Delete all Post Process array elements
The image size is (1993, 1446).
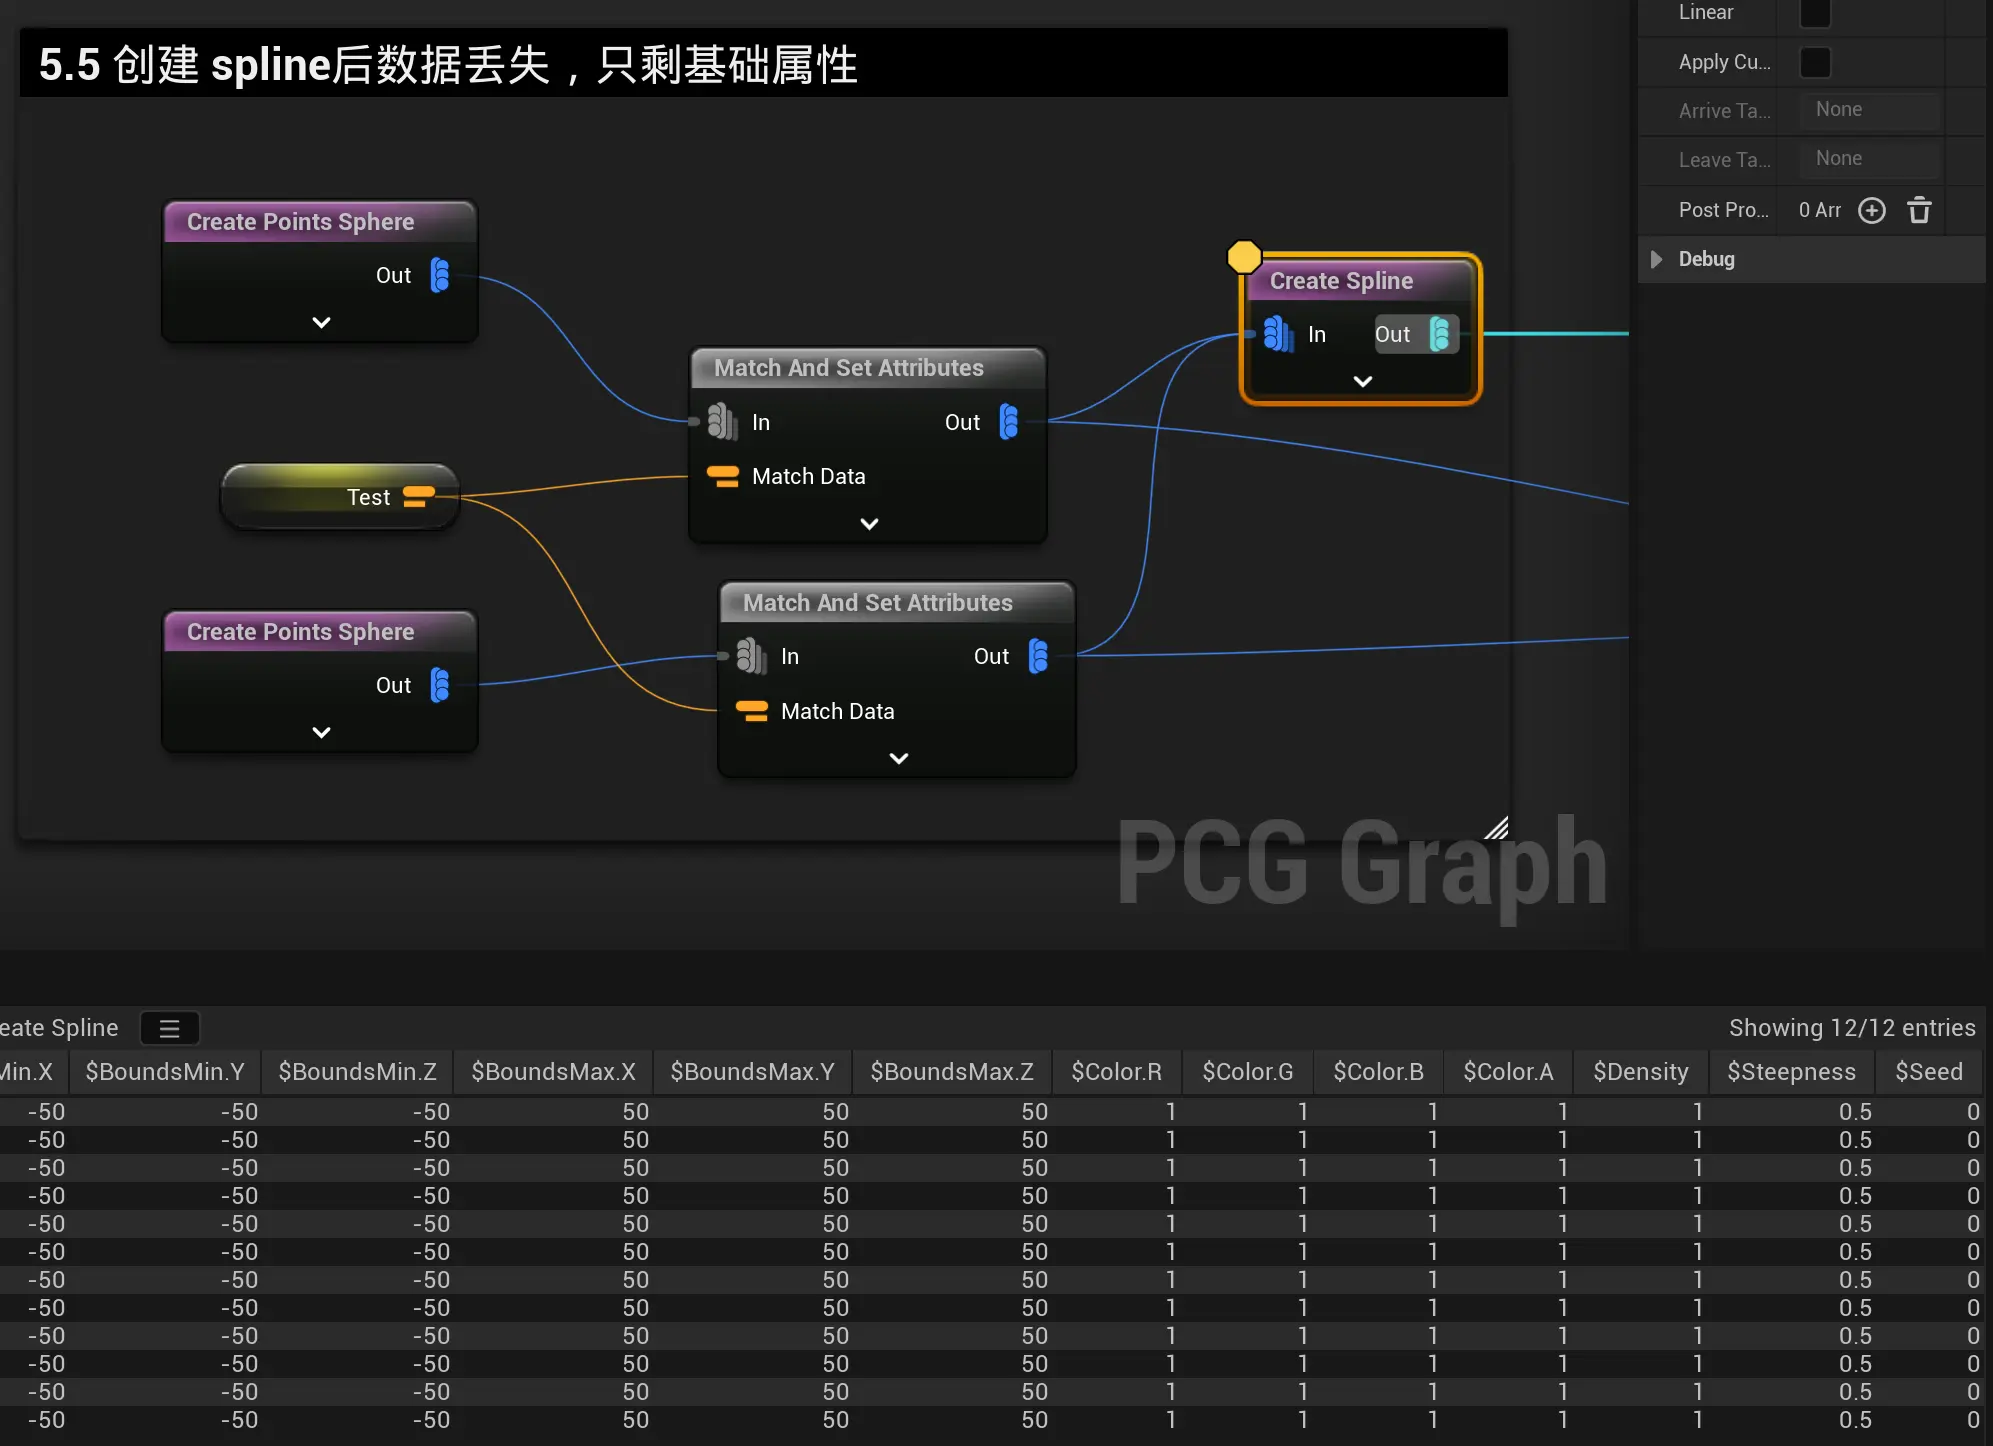coord(1919,210)
